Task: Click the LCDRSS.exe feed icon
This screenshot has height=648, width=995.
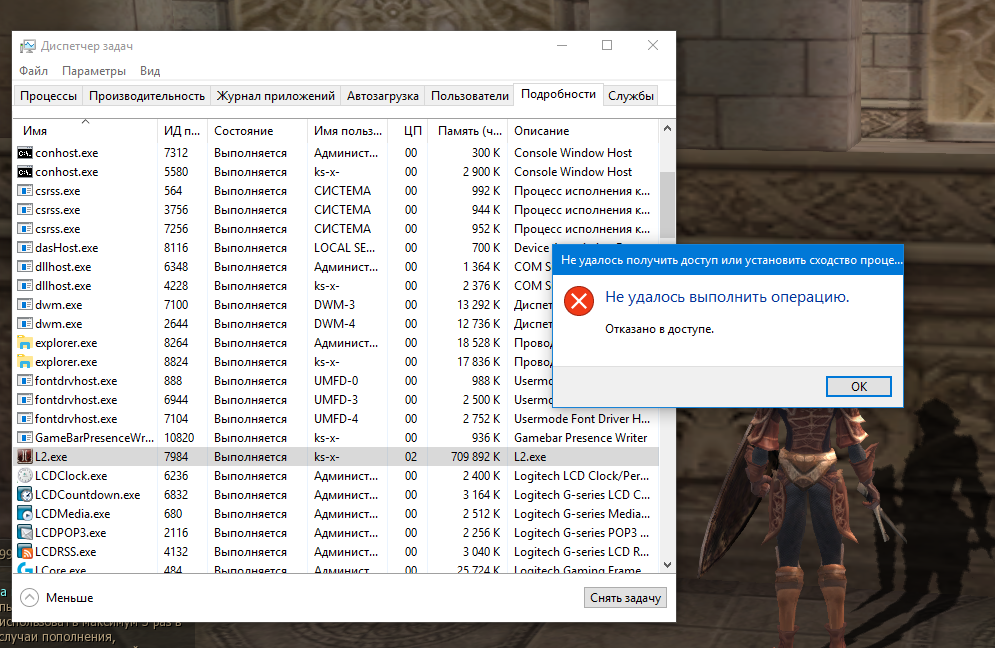Action: coord(25,552)
